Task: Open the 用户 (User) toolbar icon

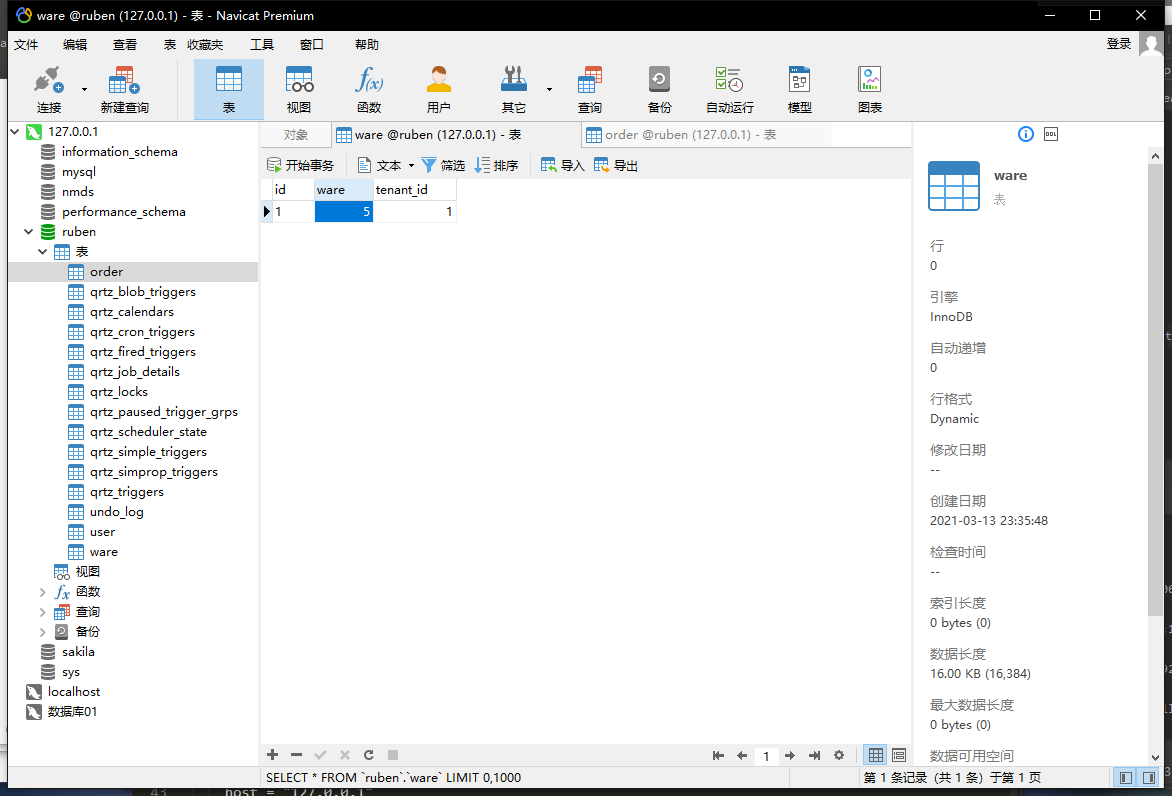Action: click(438, 89)
